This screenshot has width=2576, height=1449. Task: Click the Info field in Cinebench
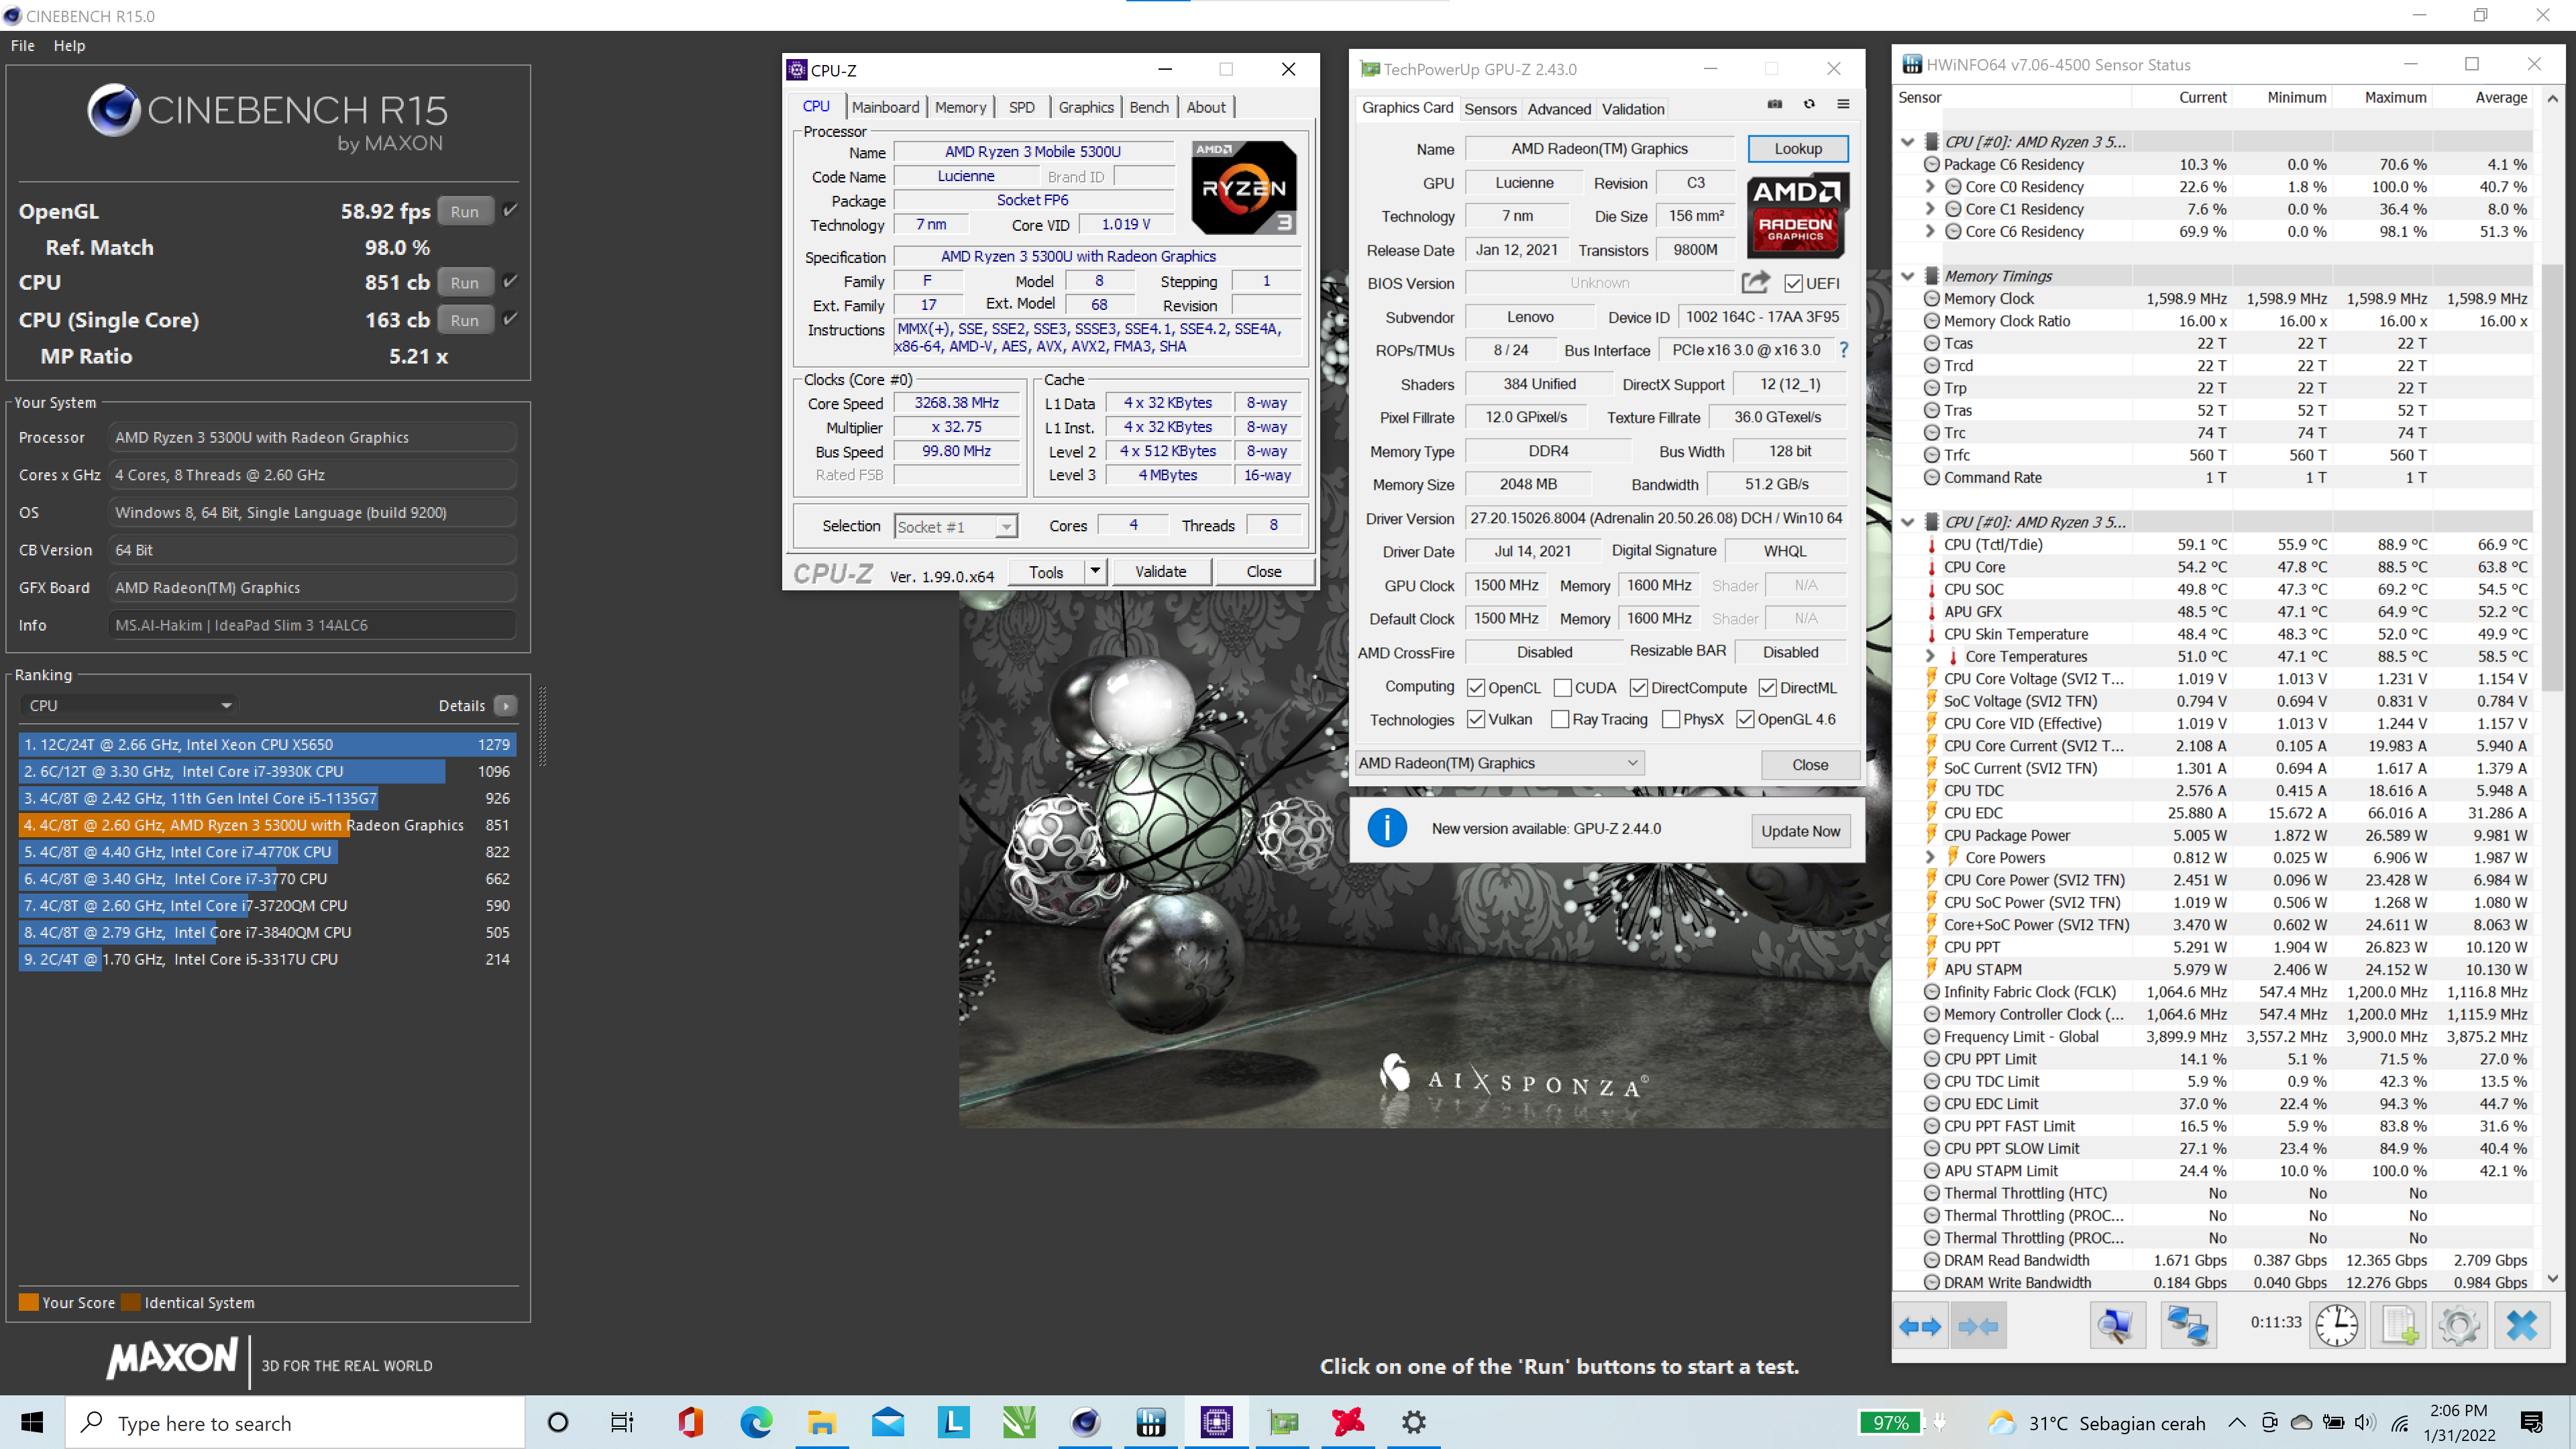[312, 625]
